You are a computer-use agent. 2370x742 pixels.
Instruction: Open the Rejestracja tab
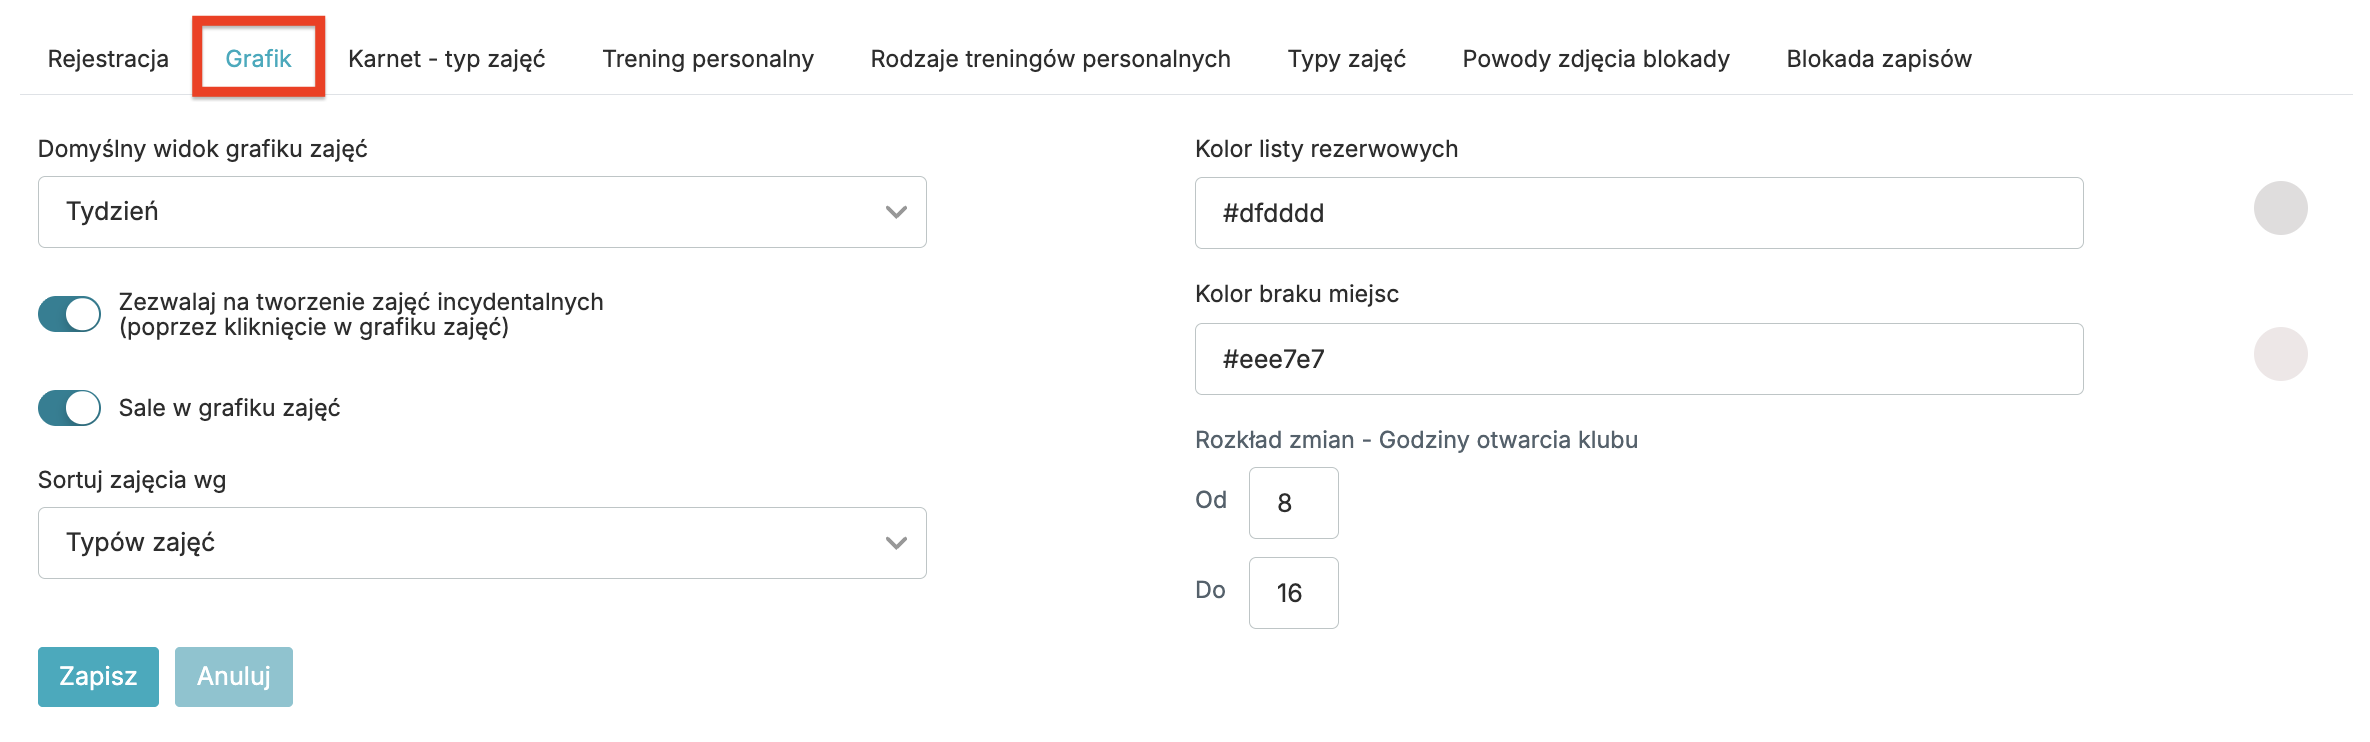[108, 59]
